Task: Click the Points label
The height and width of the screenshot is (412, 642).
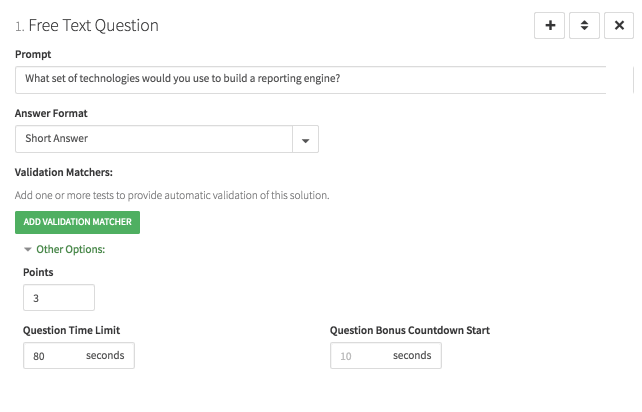Action: [x=39, y=272]
